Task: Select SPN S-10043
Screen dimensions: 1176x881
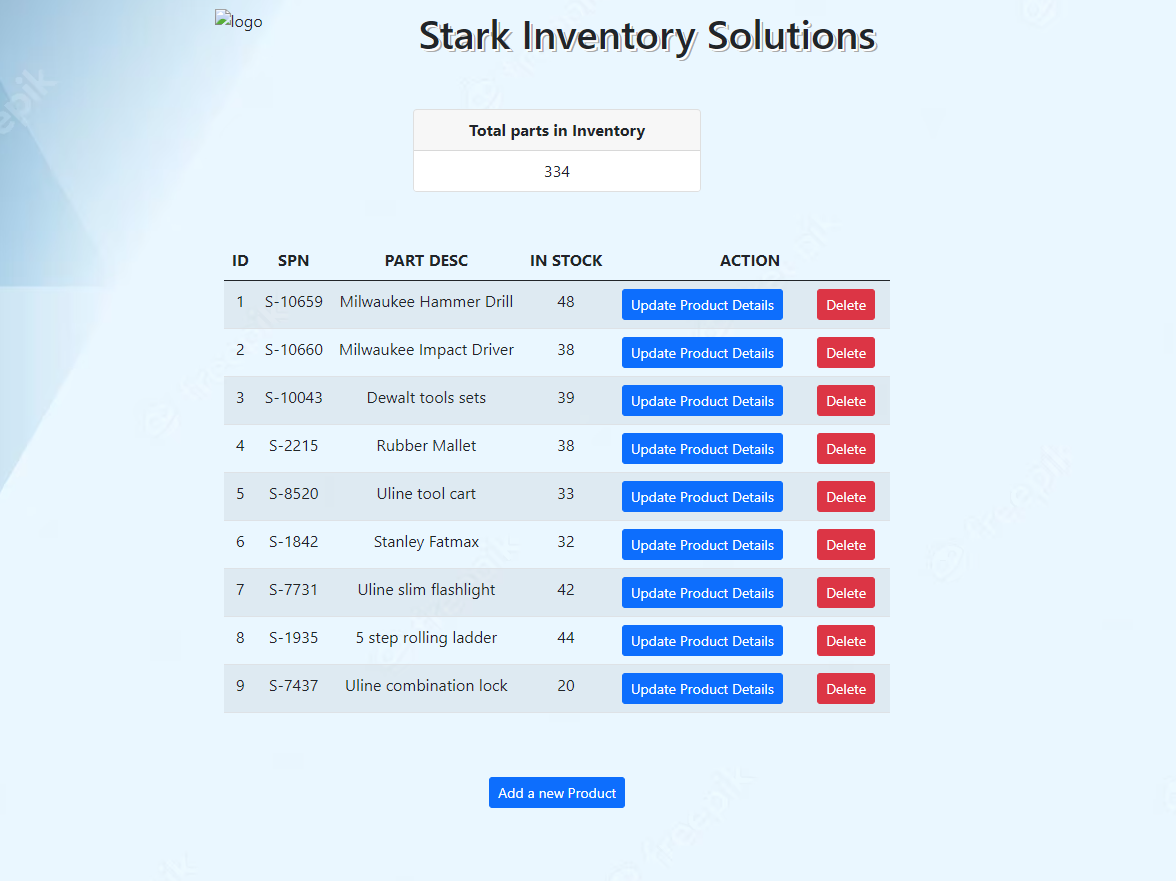Action: (293, 397)
